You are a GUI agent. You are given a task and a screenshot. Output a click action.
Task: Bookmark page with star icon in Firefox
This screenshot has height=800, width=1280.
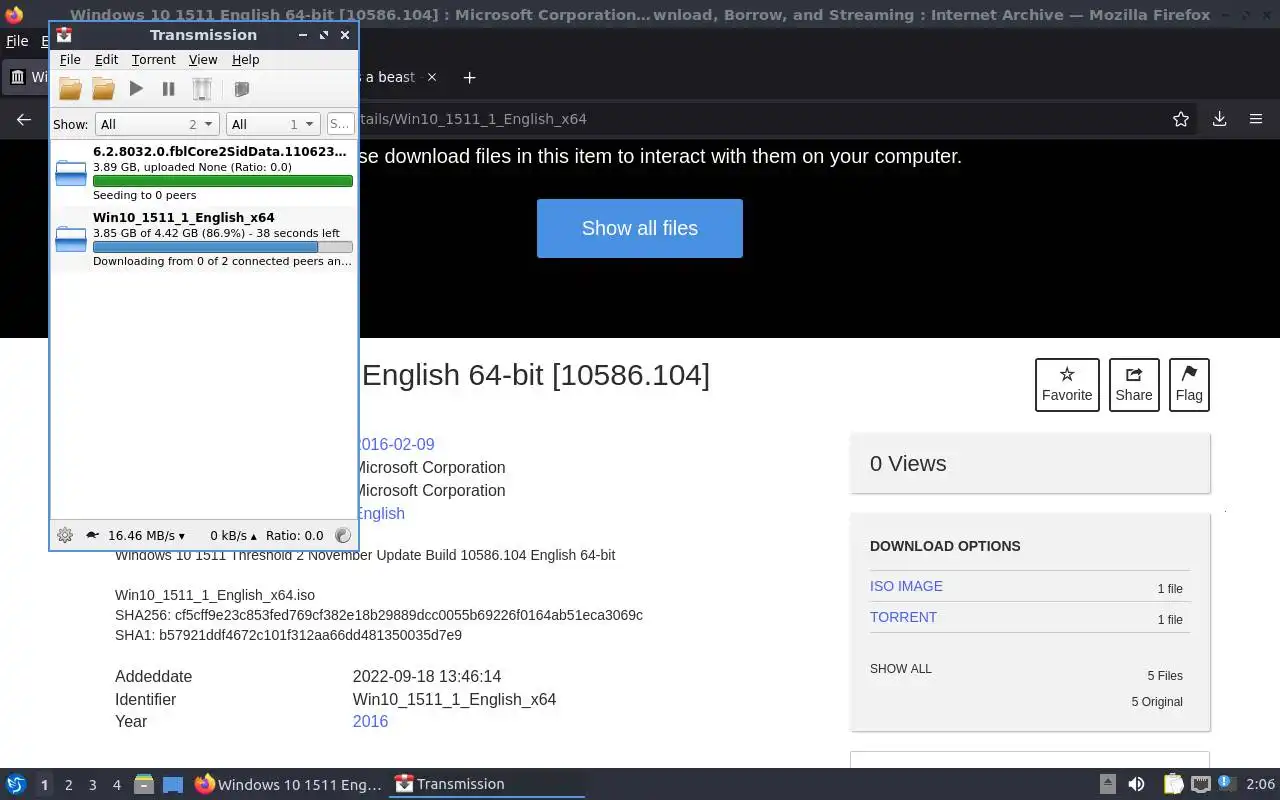[x=1181, y=119]
